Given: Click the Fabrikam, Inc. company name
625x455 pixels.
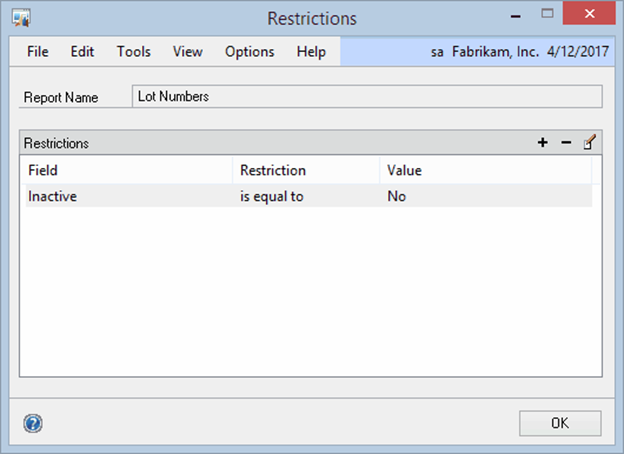Looking at the screenshot, I should coord(495,52).
